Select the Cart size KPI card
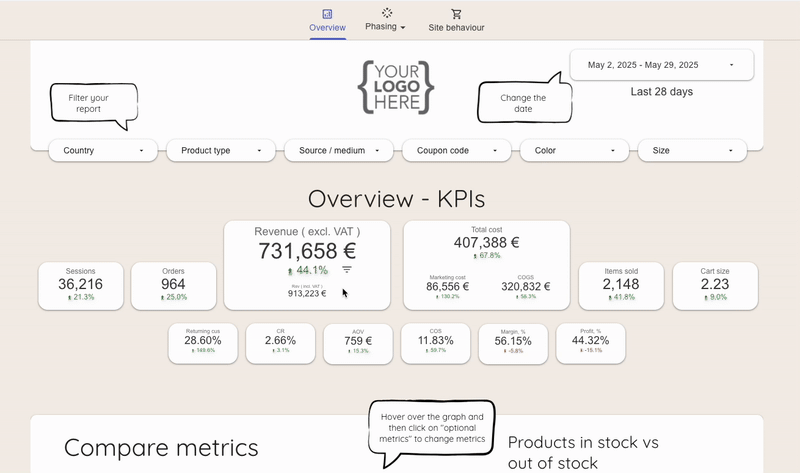The width and height of the screenshot is (800, 473). click(x=714, y=285)
